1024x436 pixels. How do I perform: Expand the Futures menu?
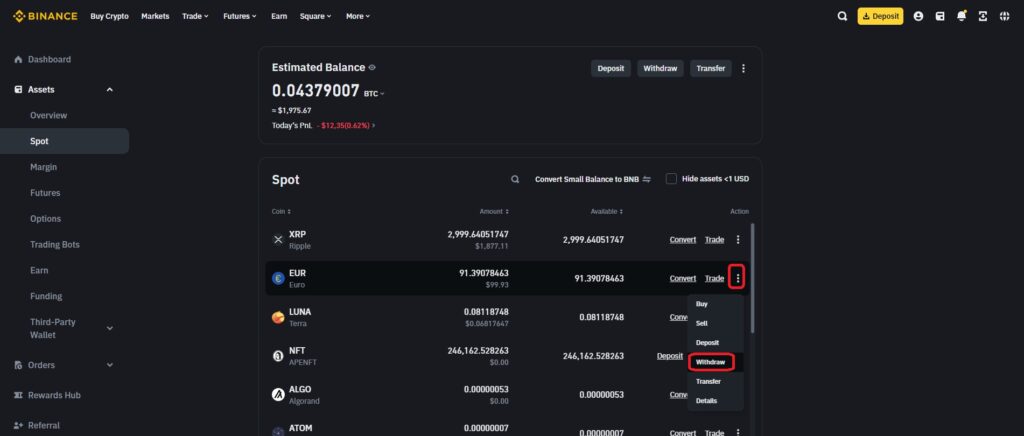pos(240,16)
